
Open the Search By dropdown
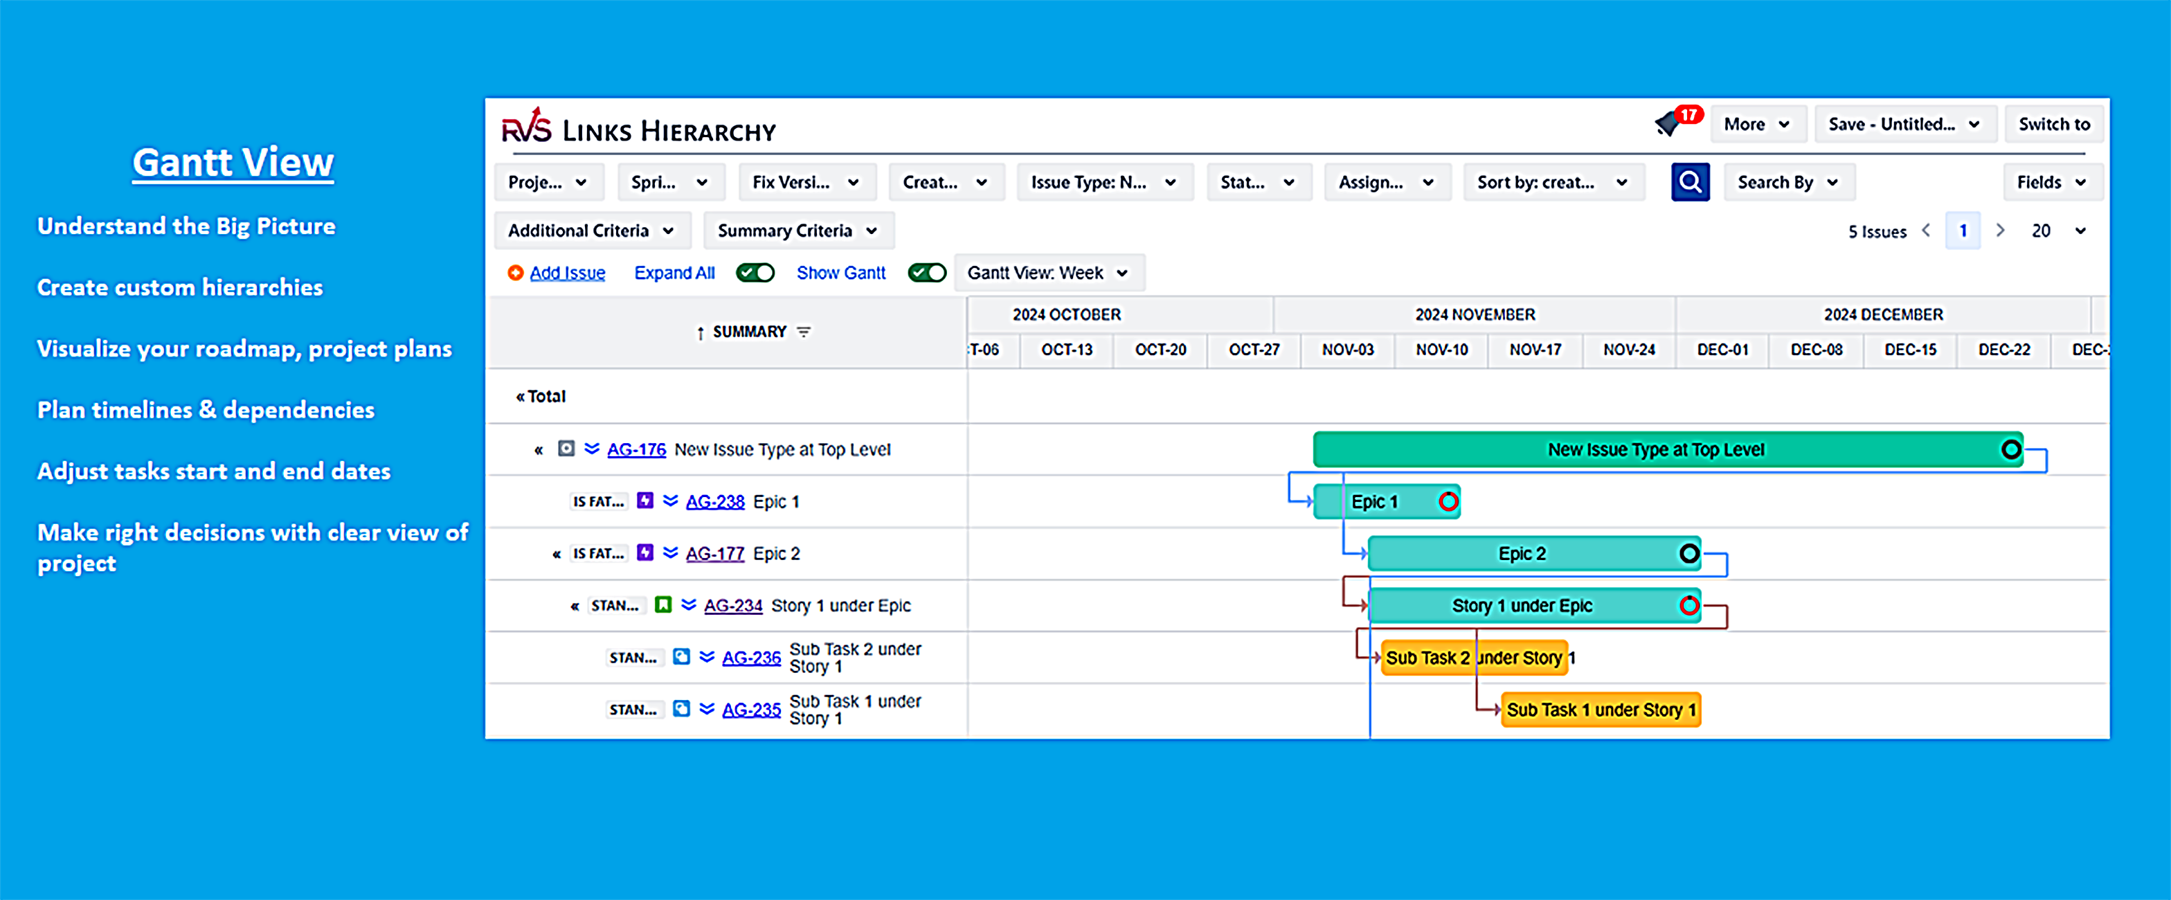pos(1788,182)
